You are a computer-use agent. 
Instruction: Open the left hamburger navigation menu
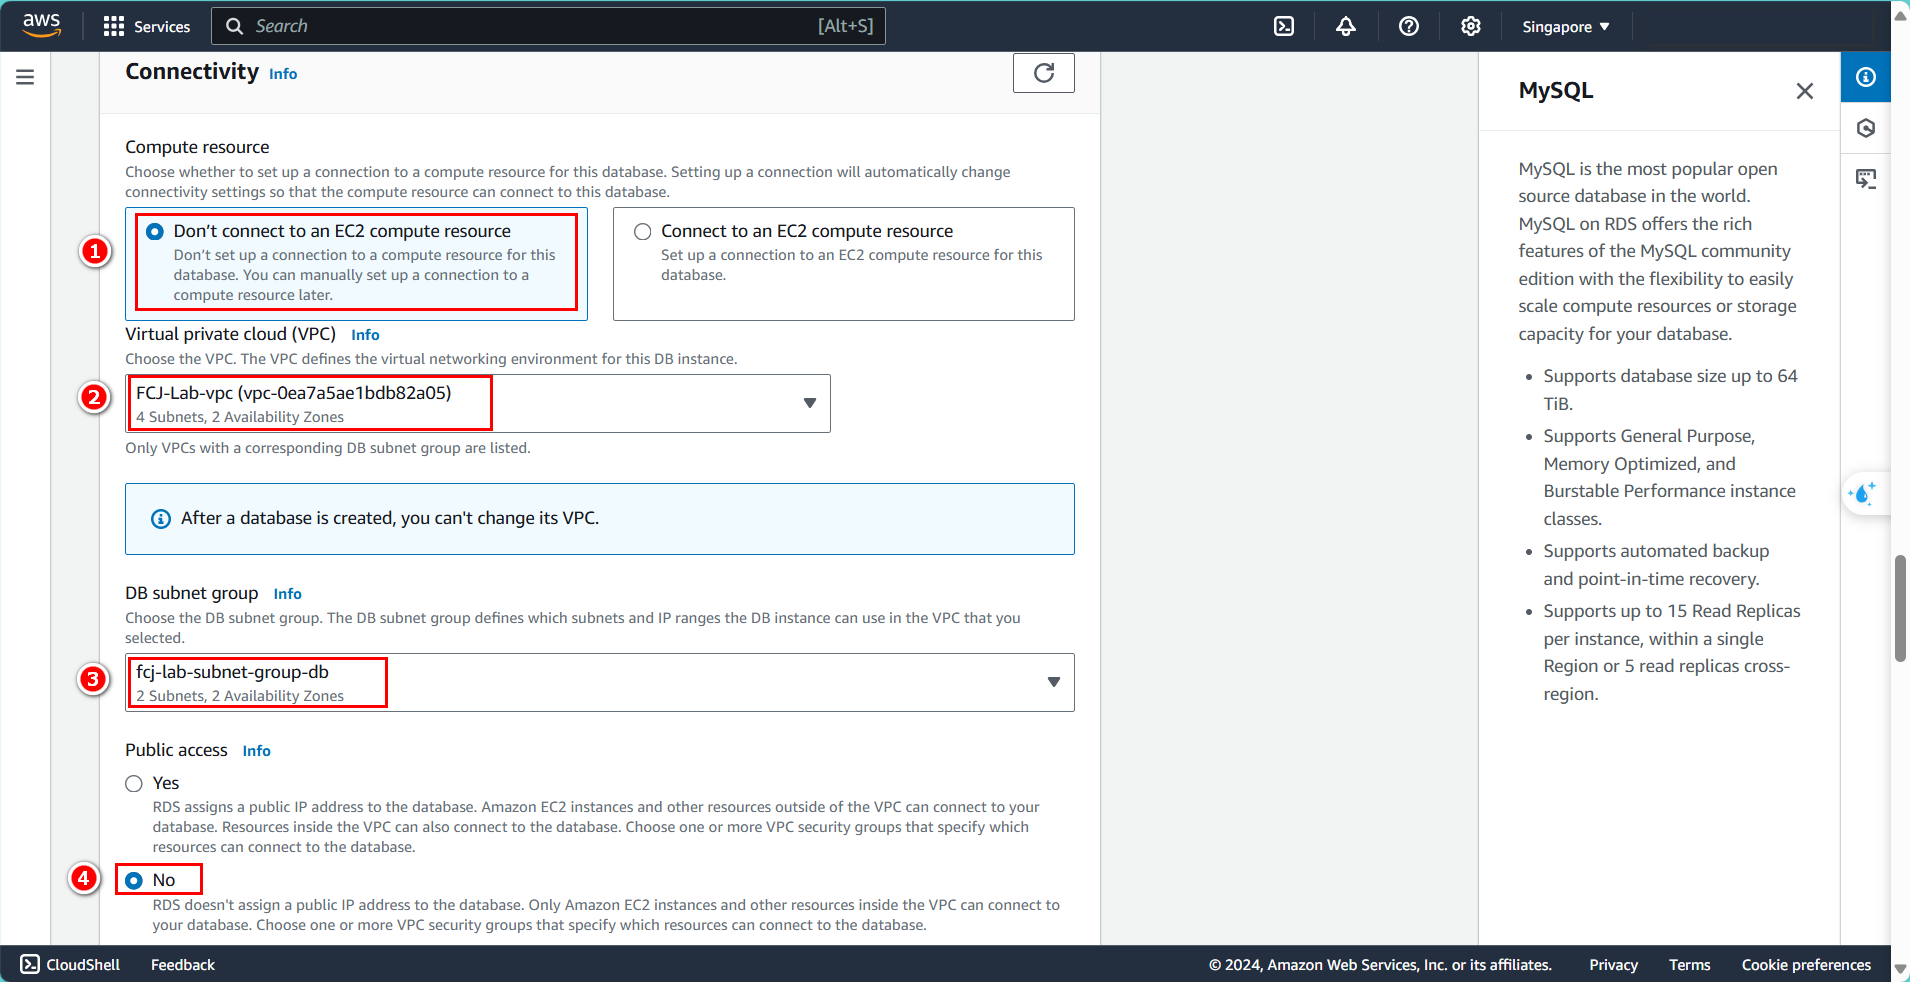pyautogui.click(x=25, y=77)
